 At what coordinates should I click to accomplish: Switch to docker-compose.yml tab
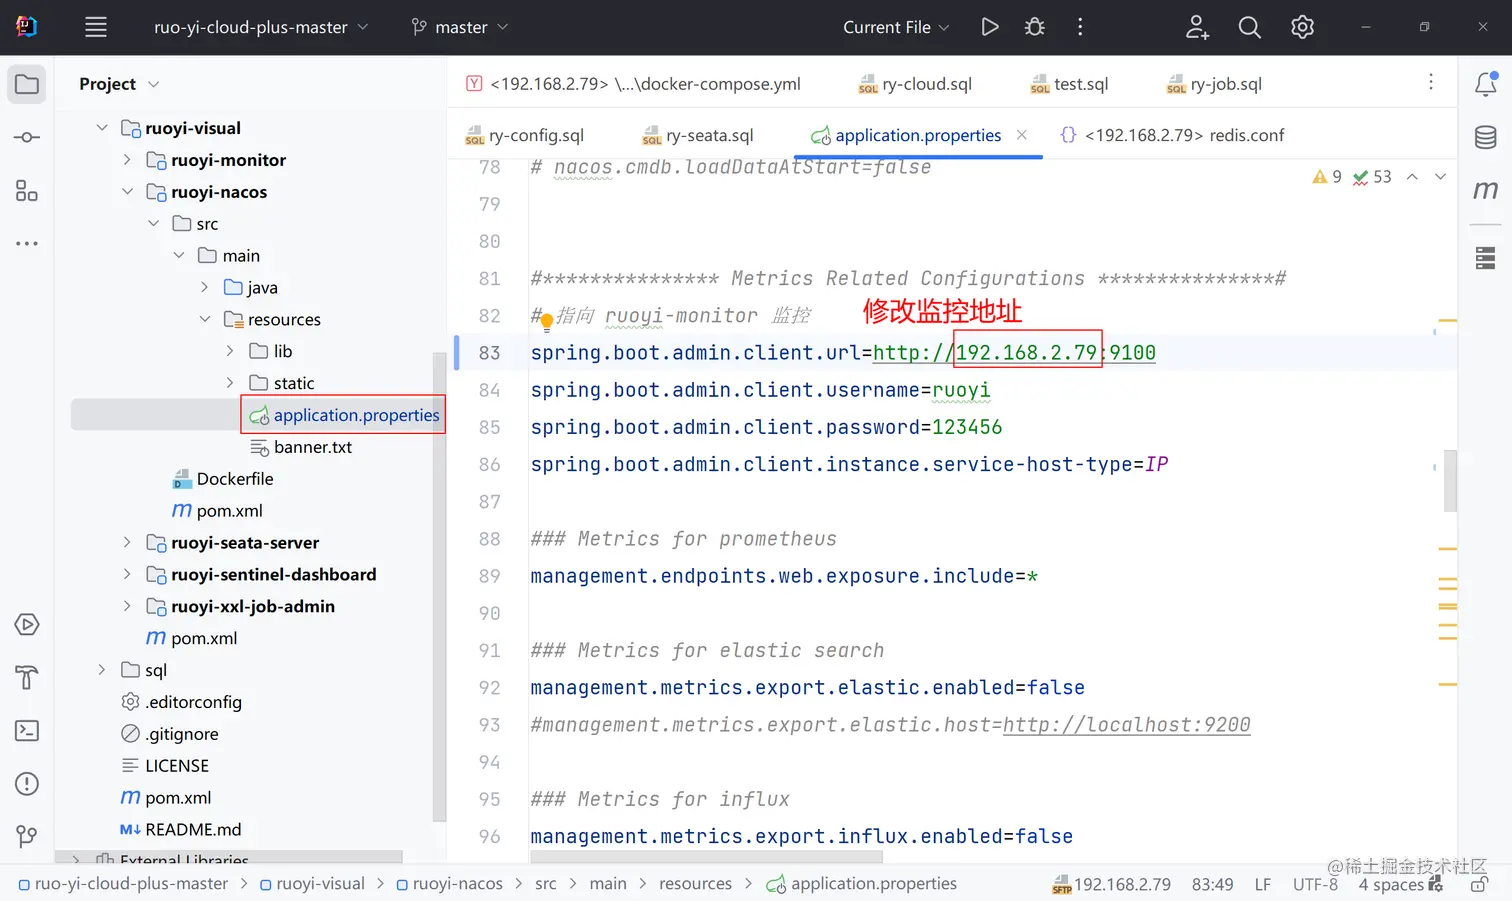tap(634, 84)
